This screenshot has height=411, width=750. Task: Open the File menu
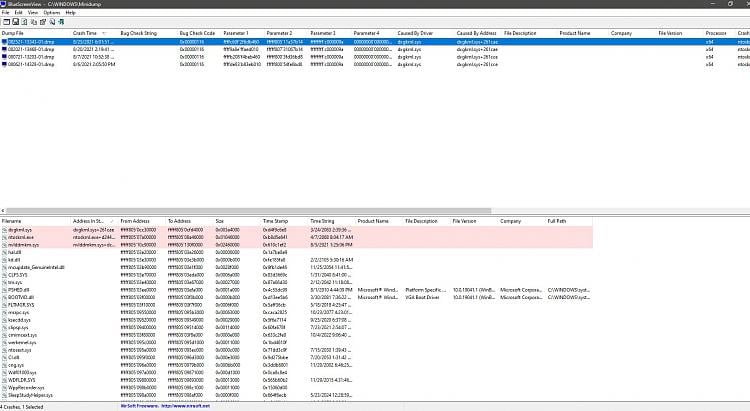click(x=5, y=12)
